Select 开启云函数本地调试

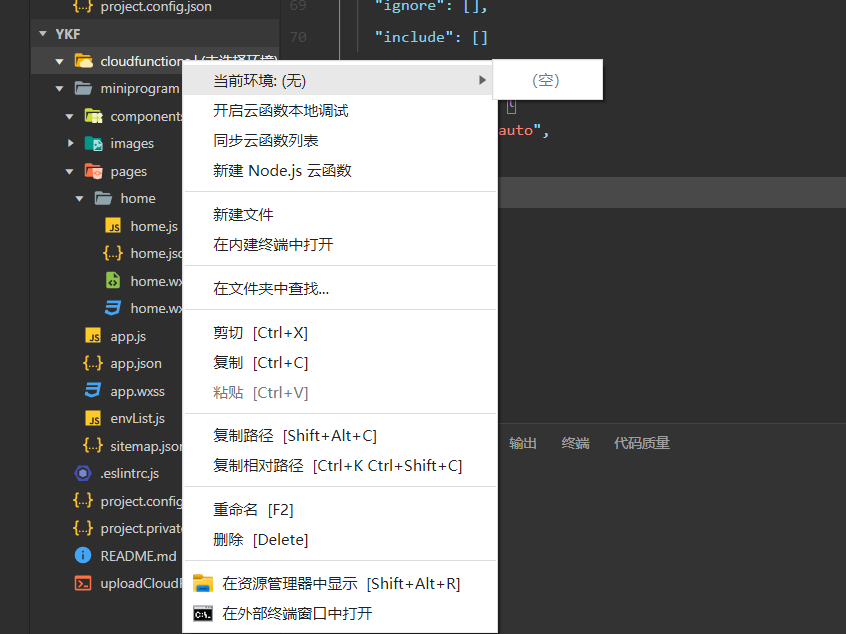pyautogui.click(x=340, y=111)
